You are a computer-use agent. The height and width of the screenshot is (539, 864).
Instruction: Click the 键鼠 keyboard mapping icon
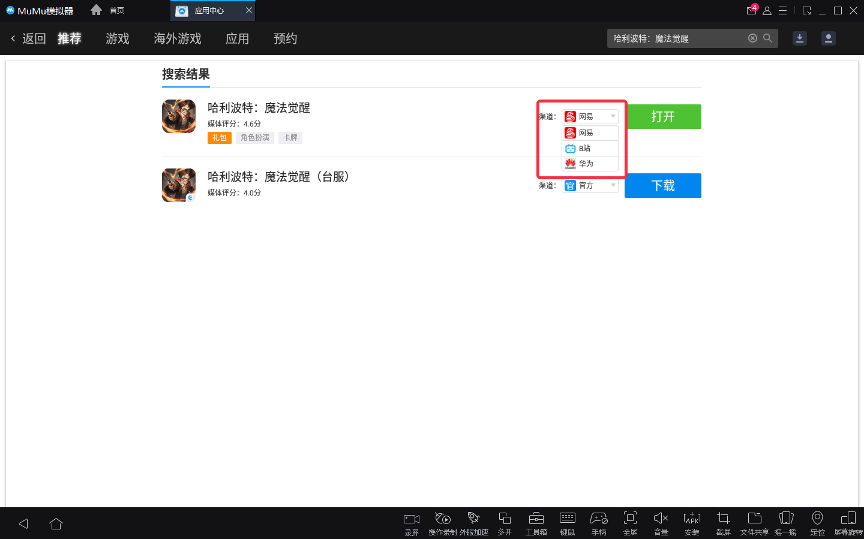(568, 518)
